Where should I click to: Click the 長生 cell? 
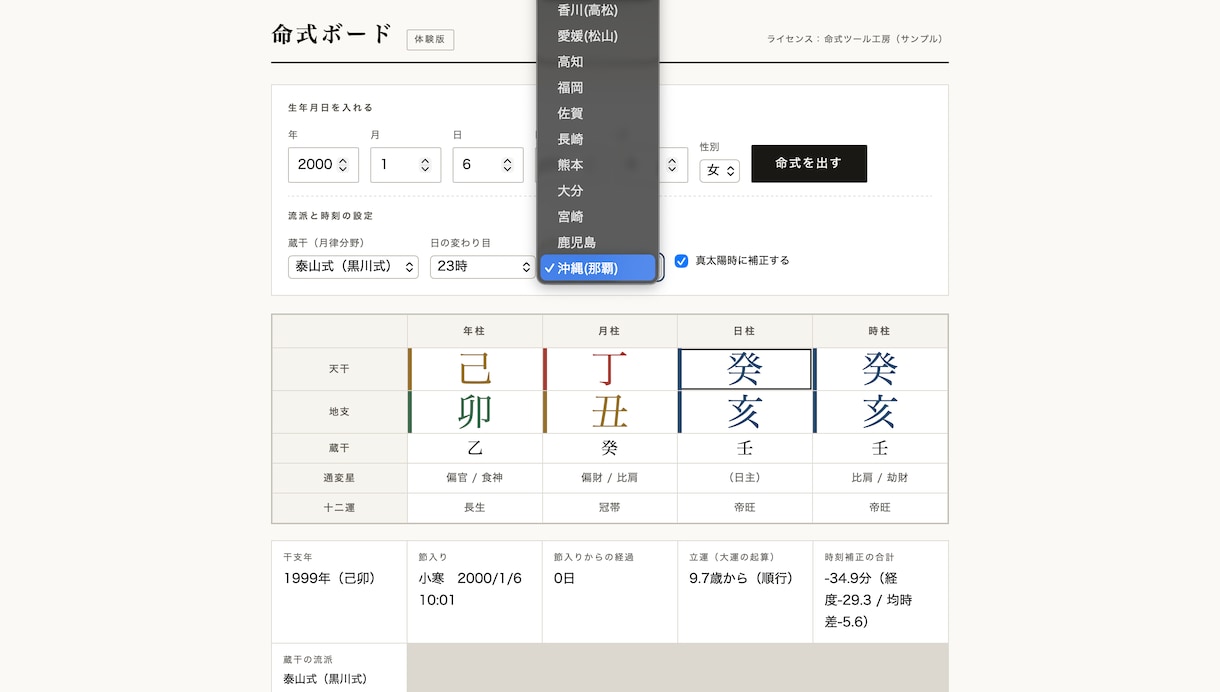[475, 508]
